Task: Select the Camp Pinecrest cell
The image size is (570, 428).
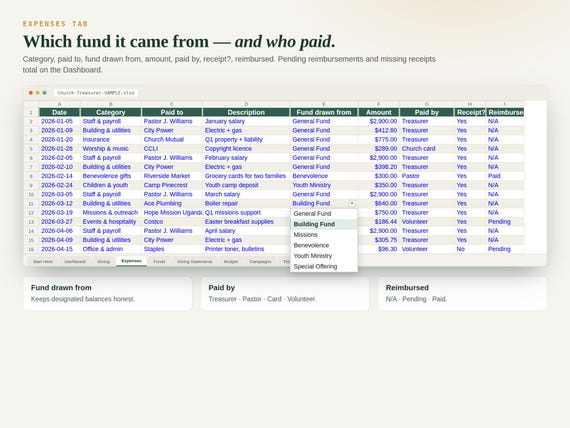Action: 172,185
